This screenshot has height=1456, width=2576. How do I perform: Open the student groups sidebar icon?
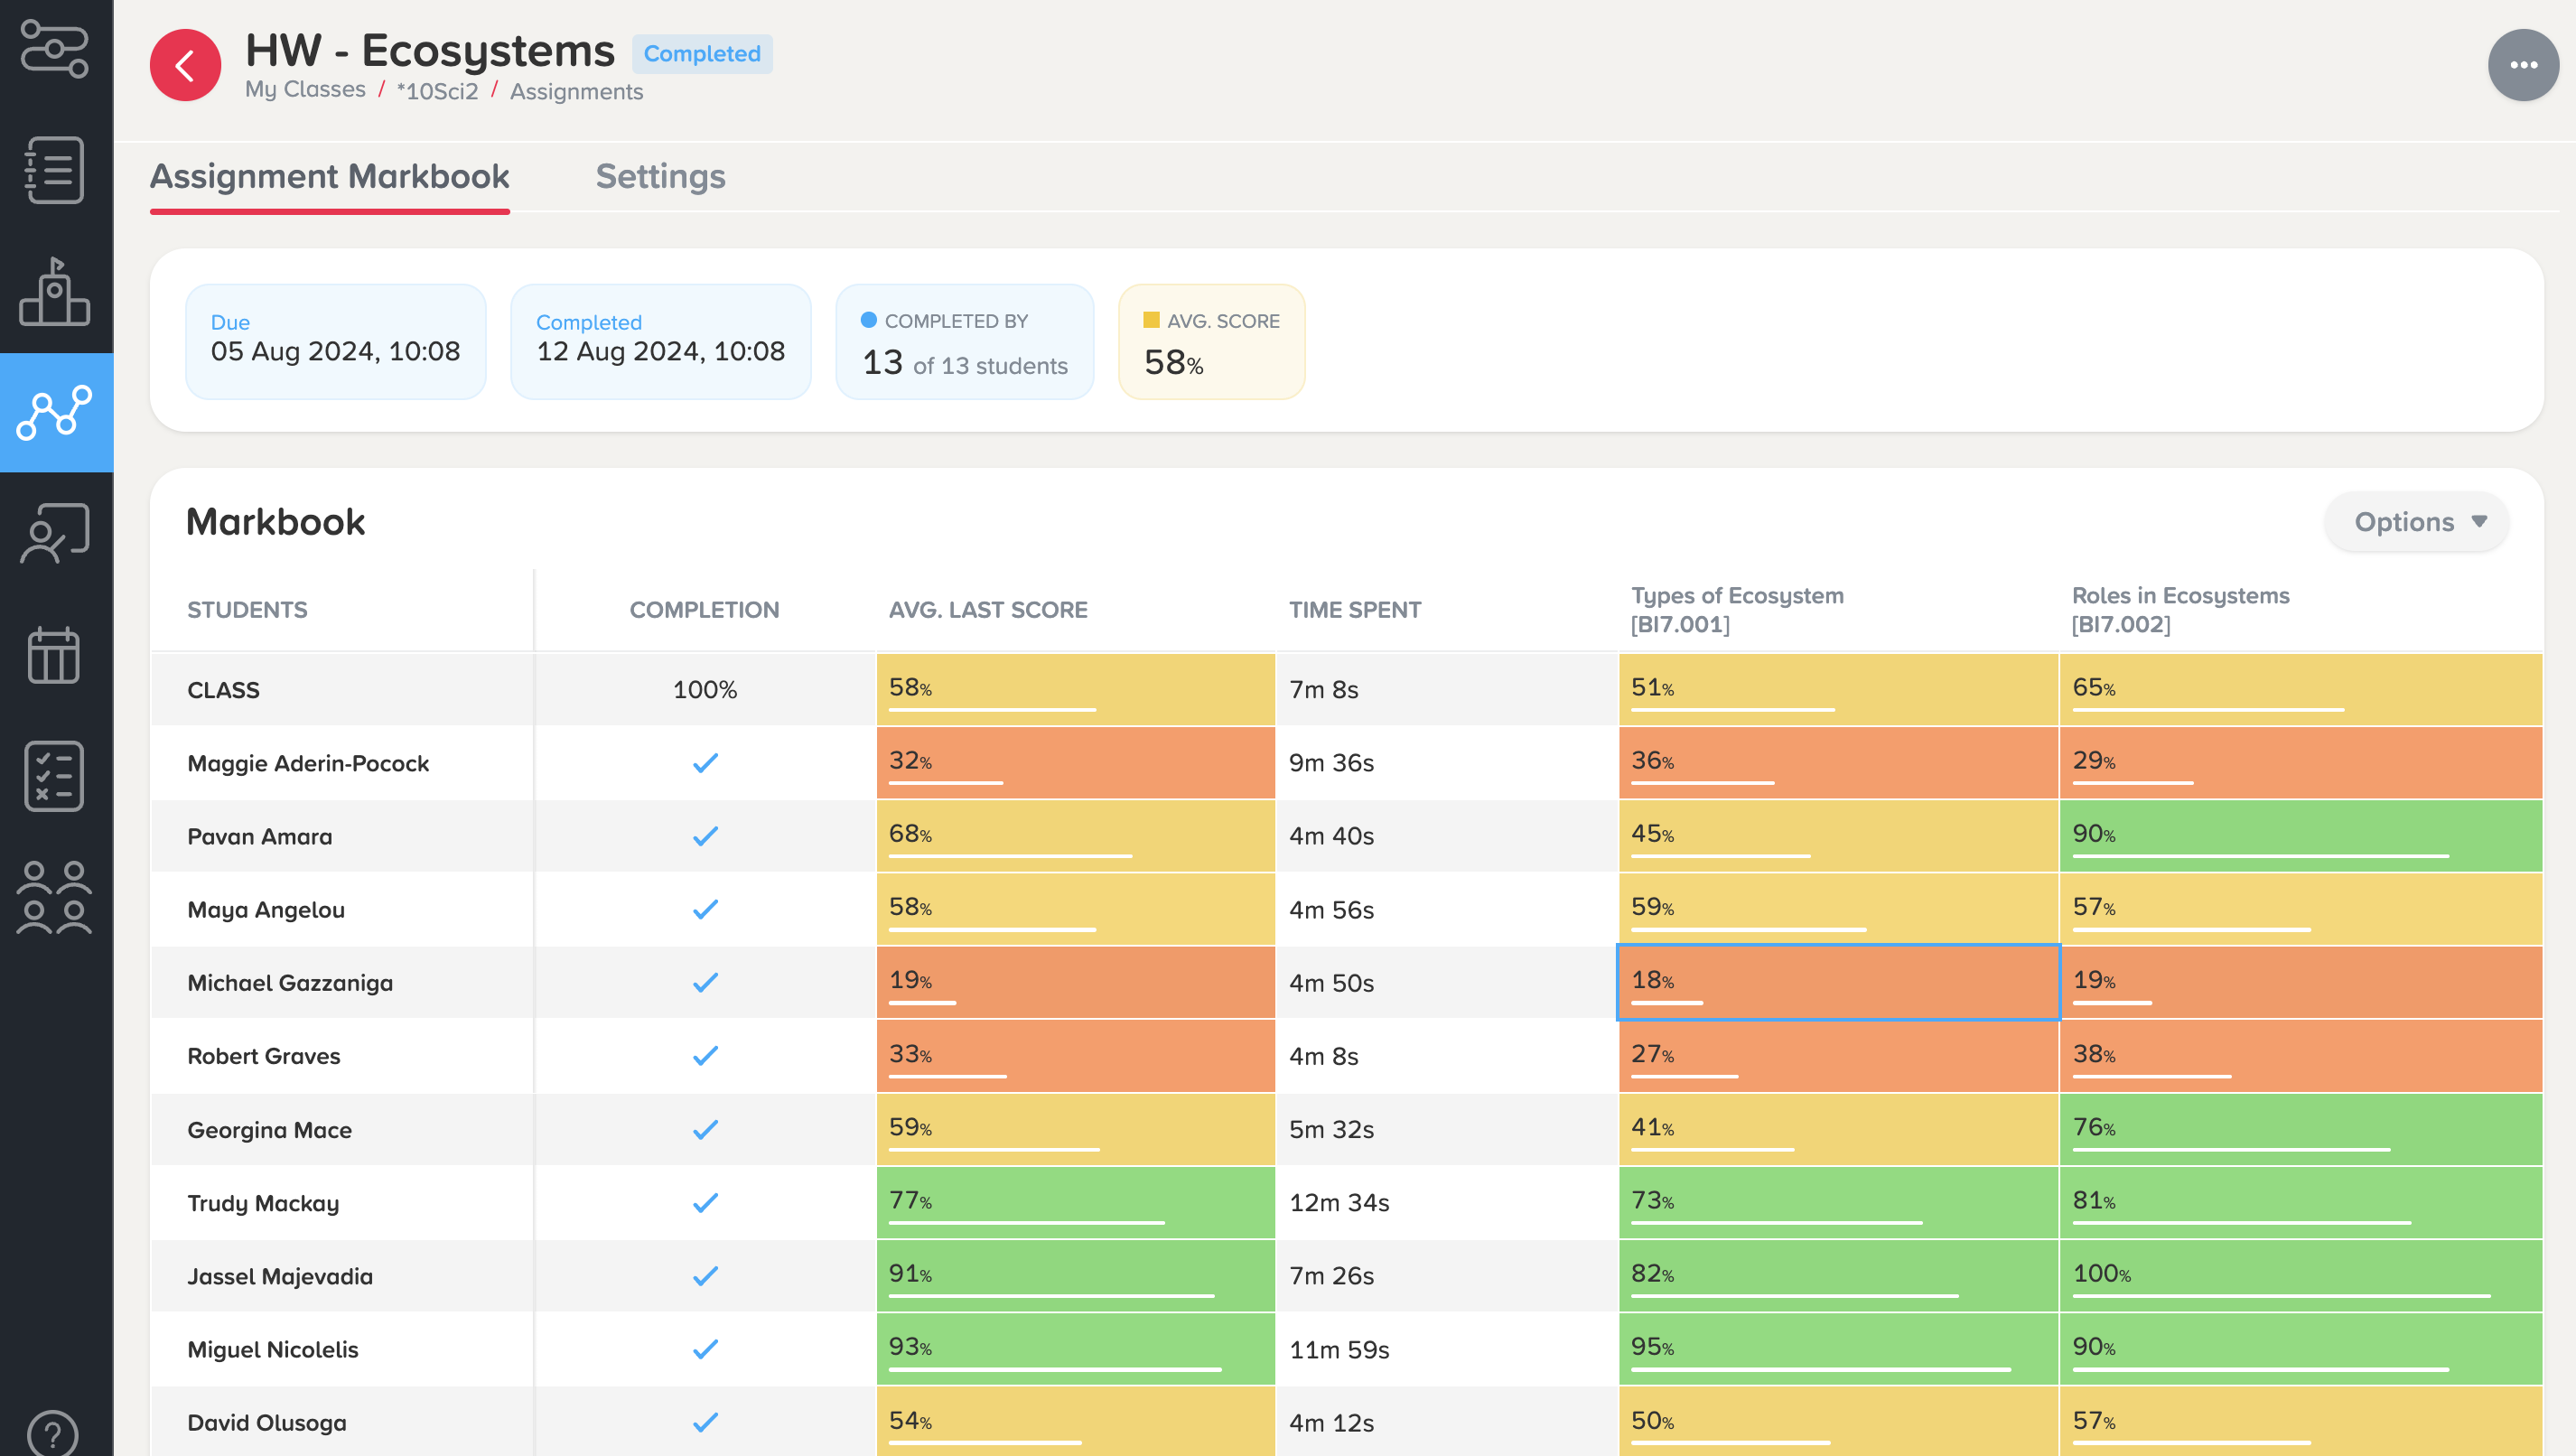55,897
